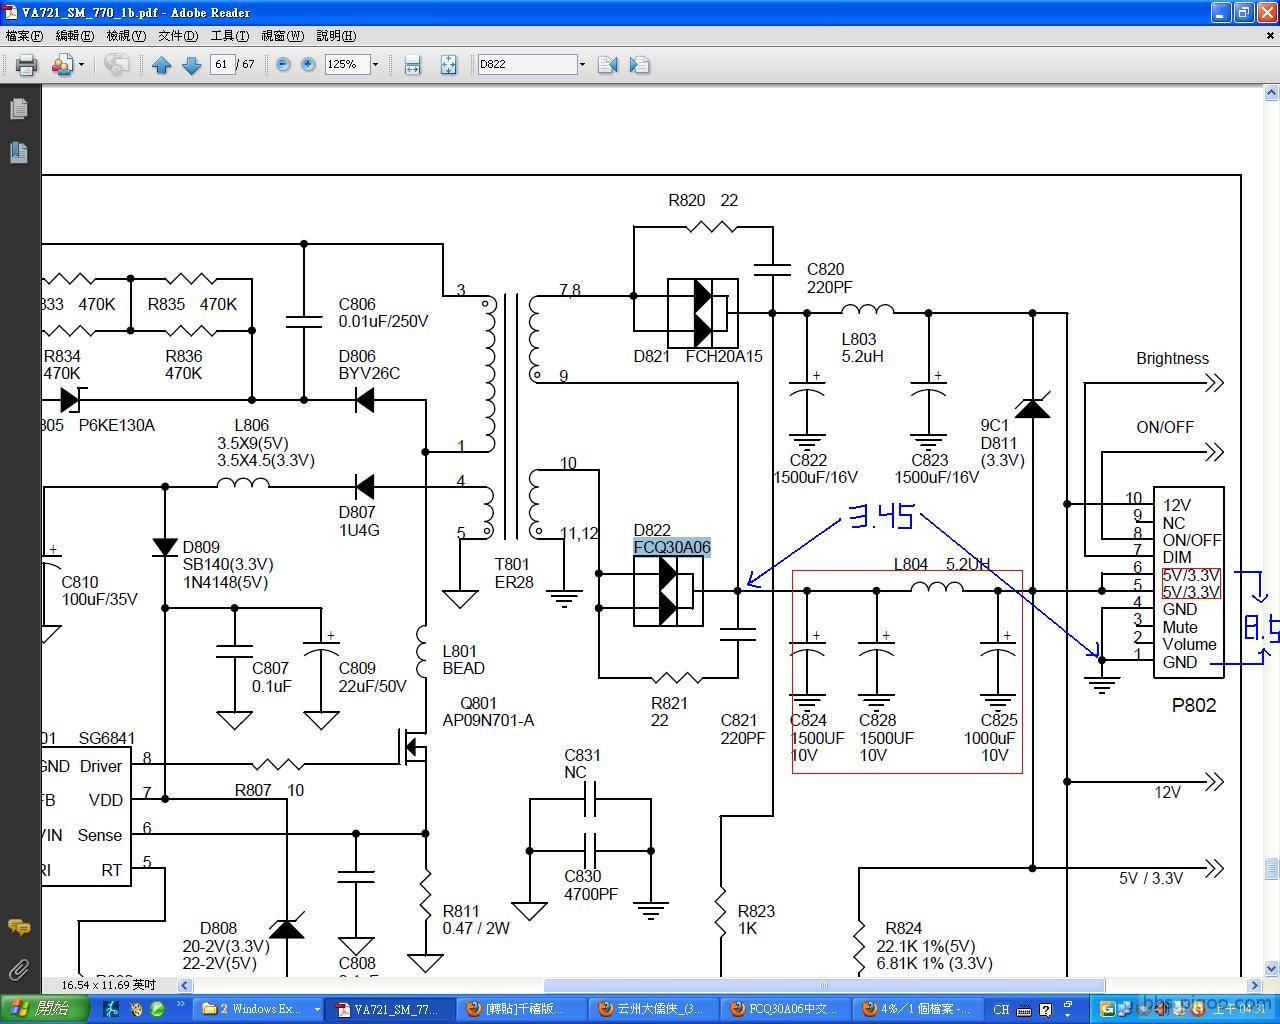This screenshot has height=1024, width=1280.
Task: Click the vertical scrollbar thumb
Action: [1271, 867]
